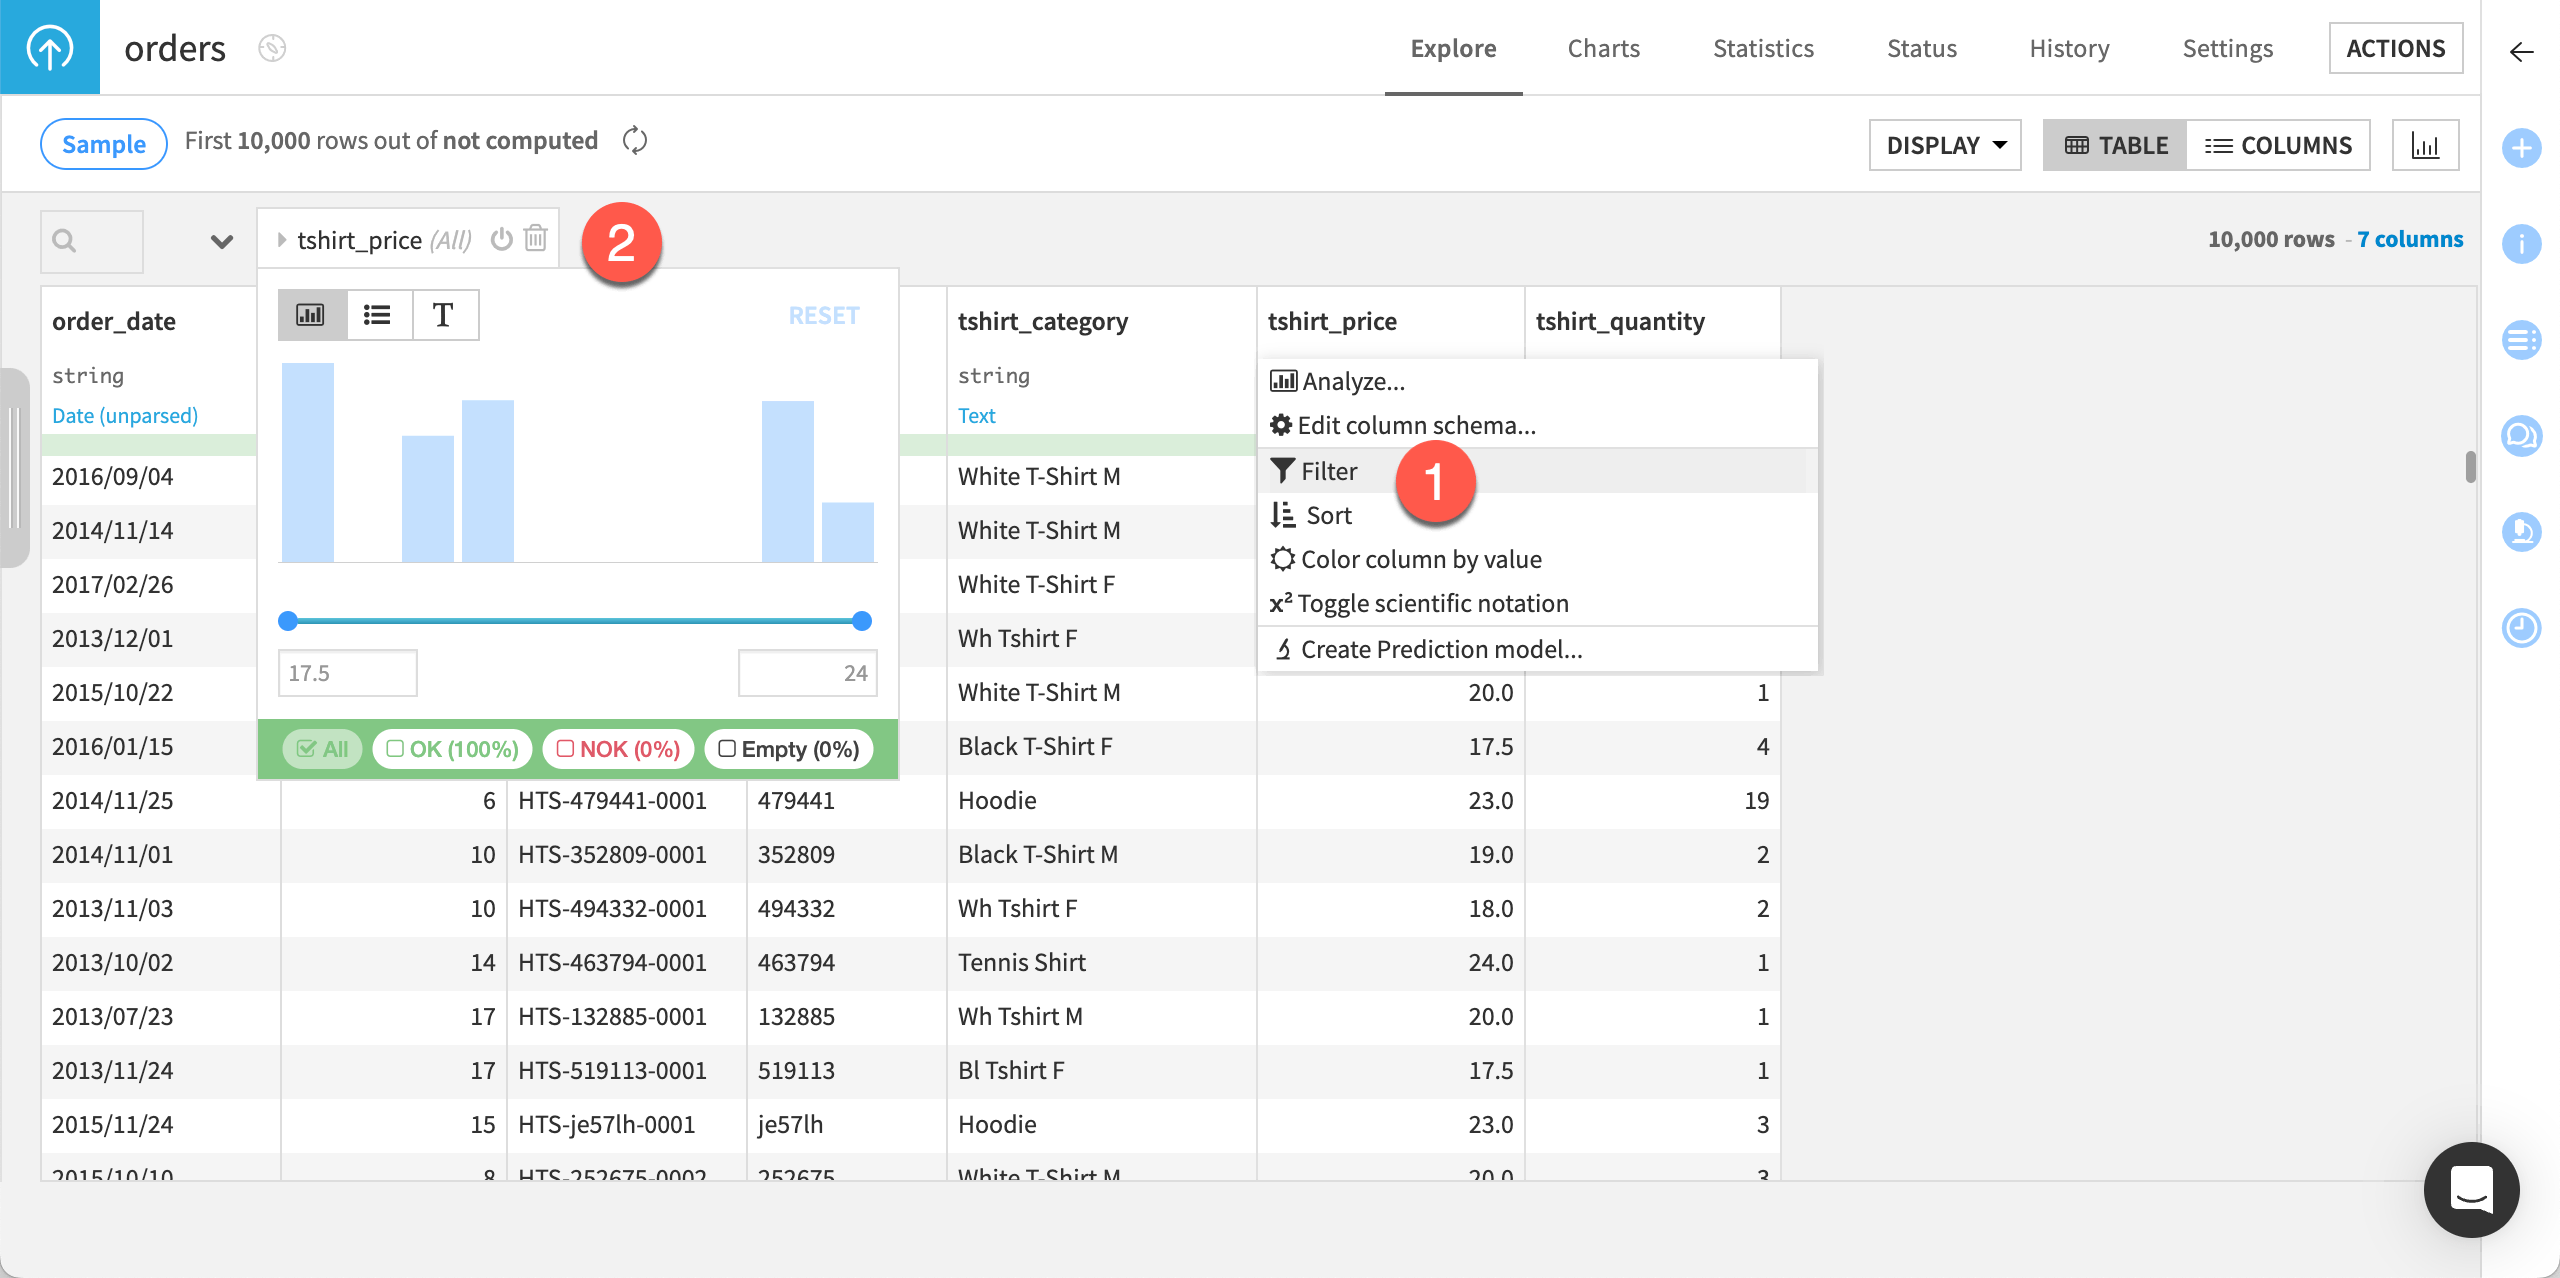Open the Lab panel on the right sidebar
Viewport: 2560px width, 1278px height.
point(2522,531)
